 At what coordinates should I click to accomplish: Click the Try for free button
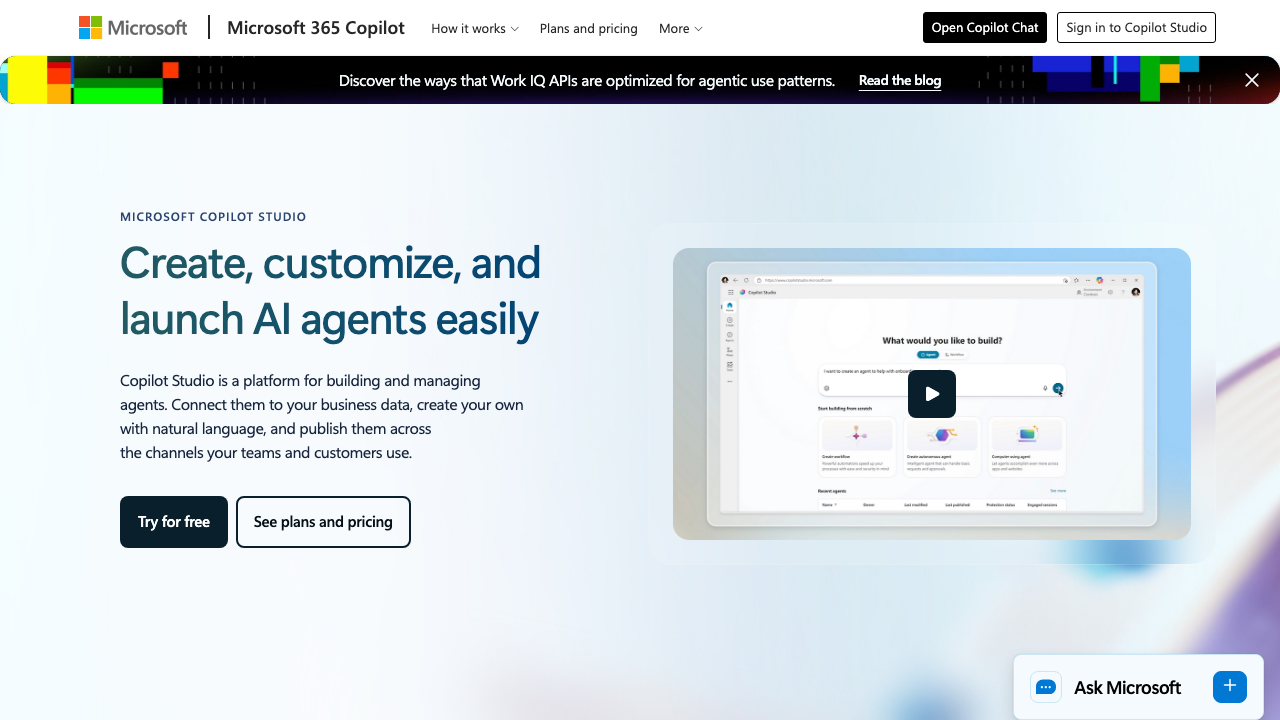(174, 522)
